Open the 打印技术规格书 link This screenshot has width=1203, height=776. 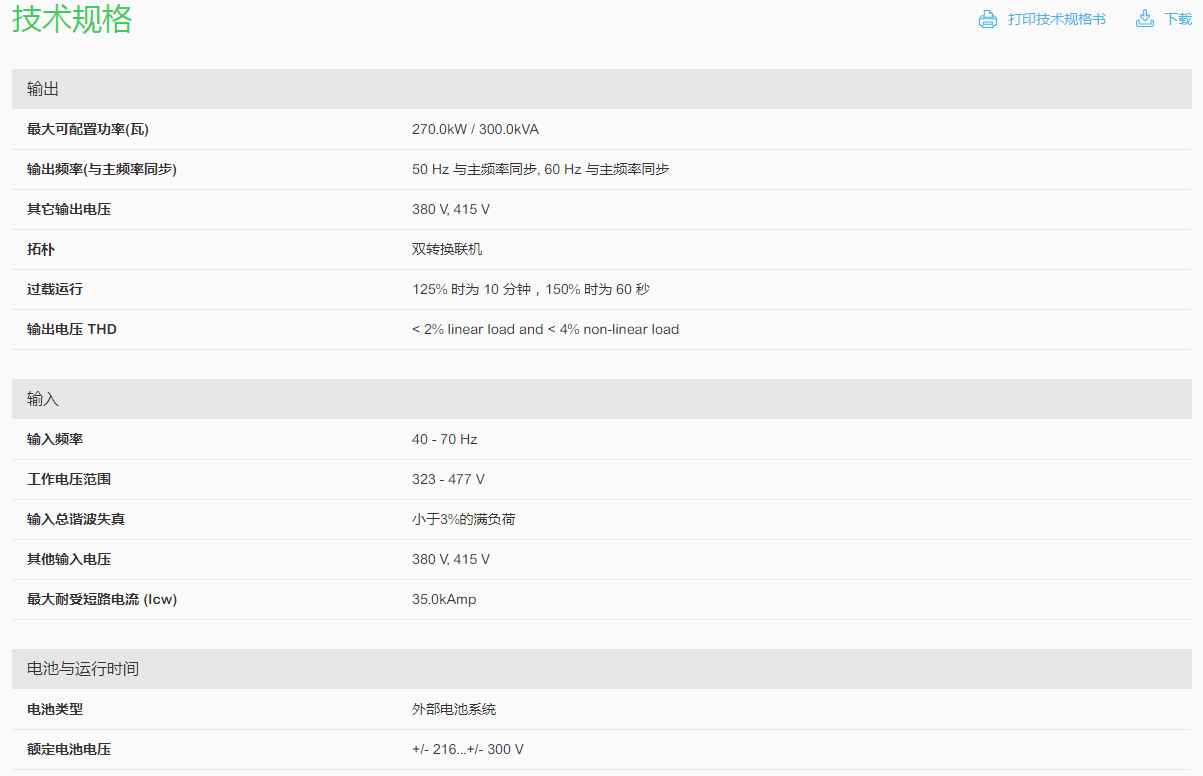click(x=1056, y=19)
